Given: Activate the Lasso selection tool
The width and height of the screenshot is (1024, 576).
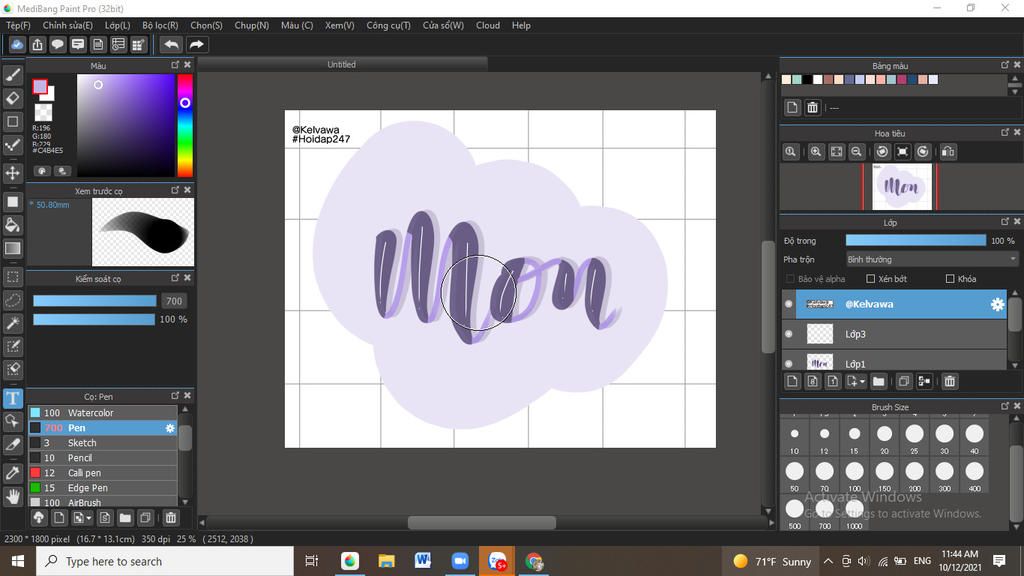Looking at the screenshot, I should [12, 300].
